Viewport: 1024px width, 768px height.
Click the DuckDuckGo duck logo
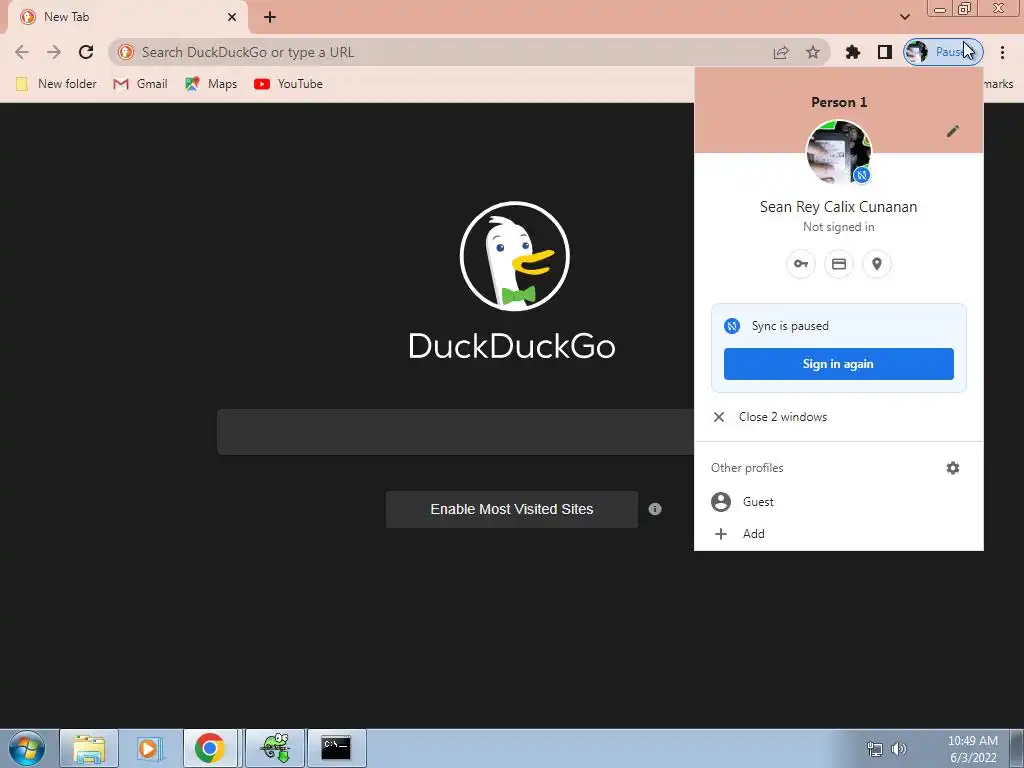[x=515, y=256]
